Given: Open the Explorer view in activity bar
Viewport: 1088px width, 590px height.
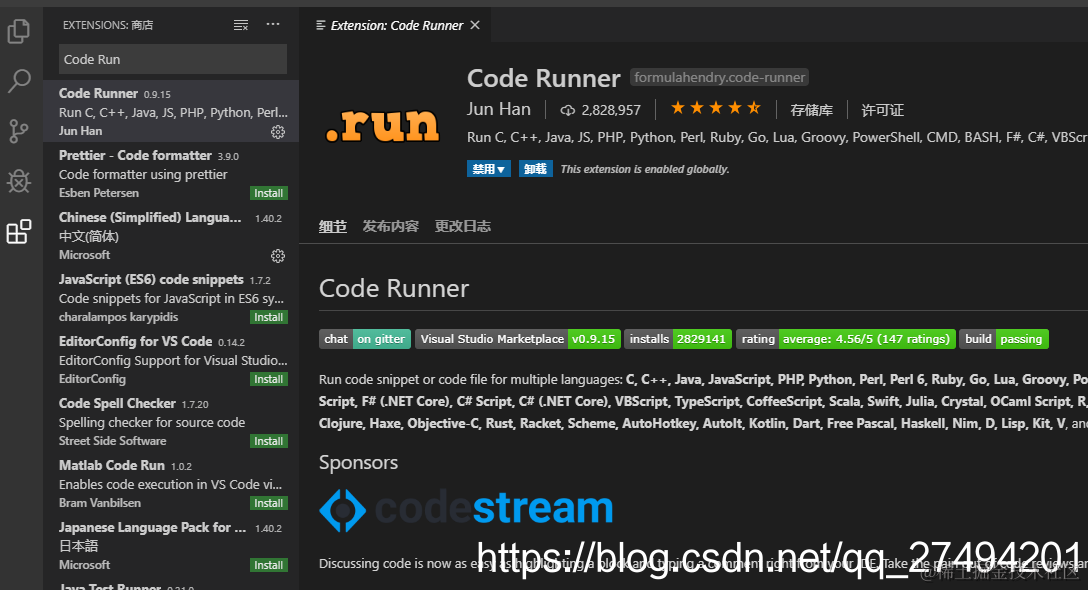Looking at the screenshot, I should click(19, 31).
